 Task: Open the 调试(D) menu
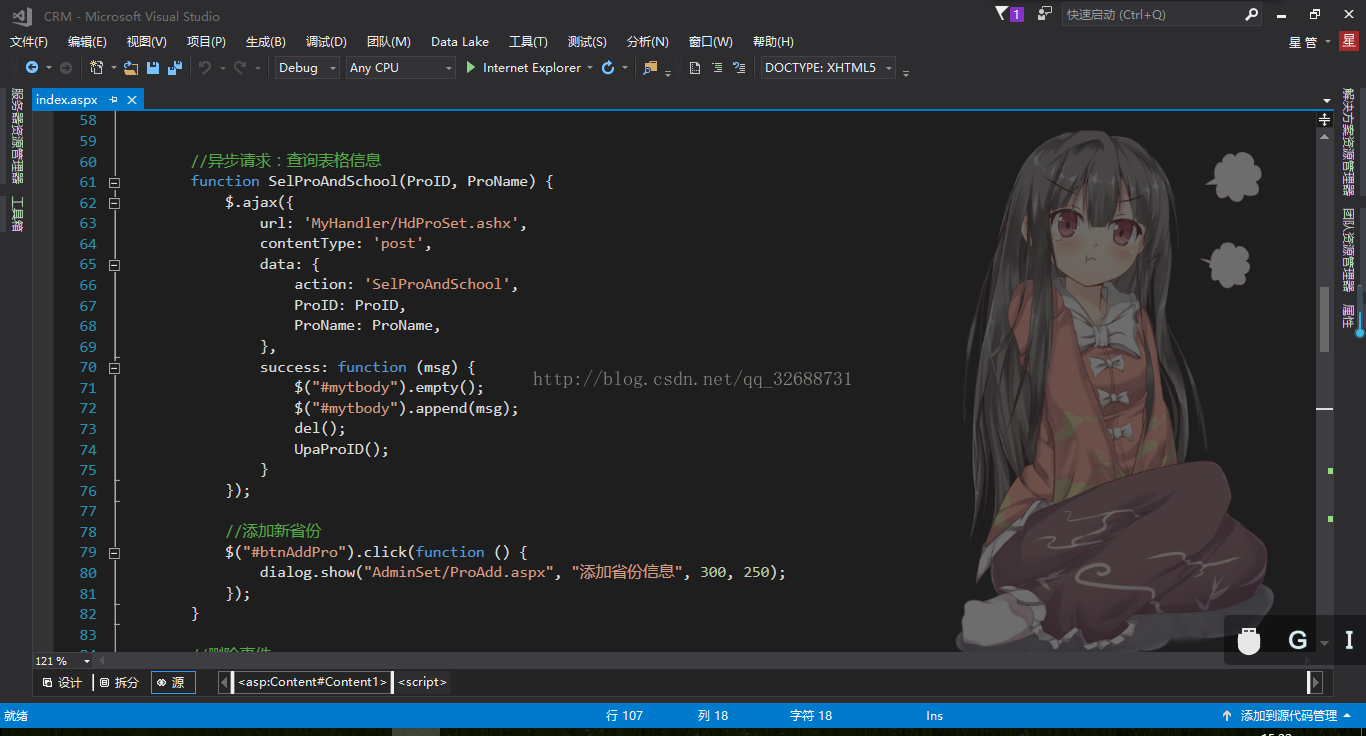pyautogui.click(x=326, y=42)
